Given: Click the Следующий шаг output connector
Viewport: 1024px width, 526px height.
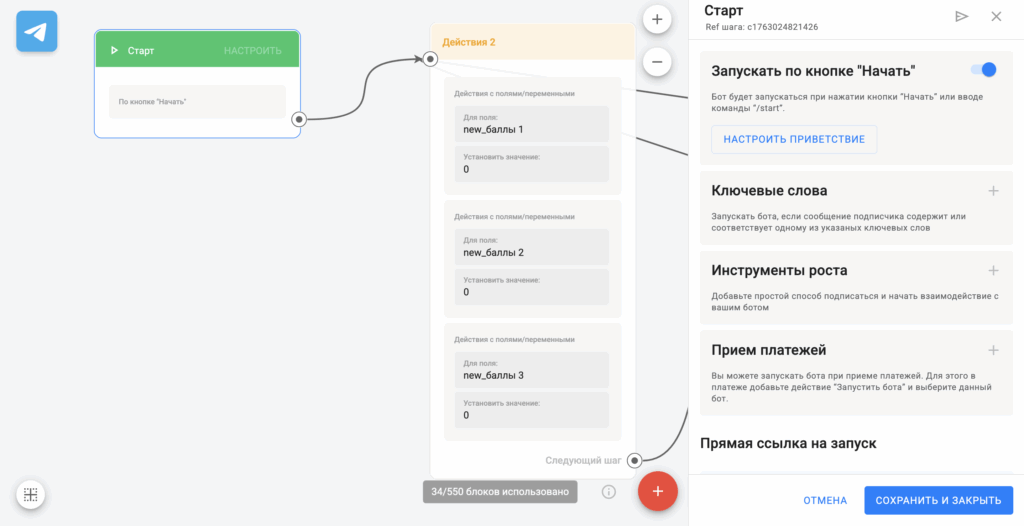Looking at the screenshot, I should [634, 461].
